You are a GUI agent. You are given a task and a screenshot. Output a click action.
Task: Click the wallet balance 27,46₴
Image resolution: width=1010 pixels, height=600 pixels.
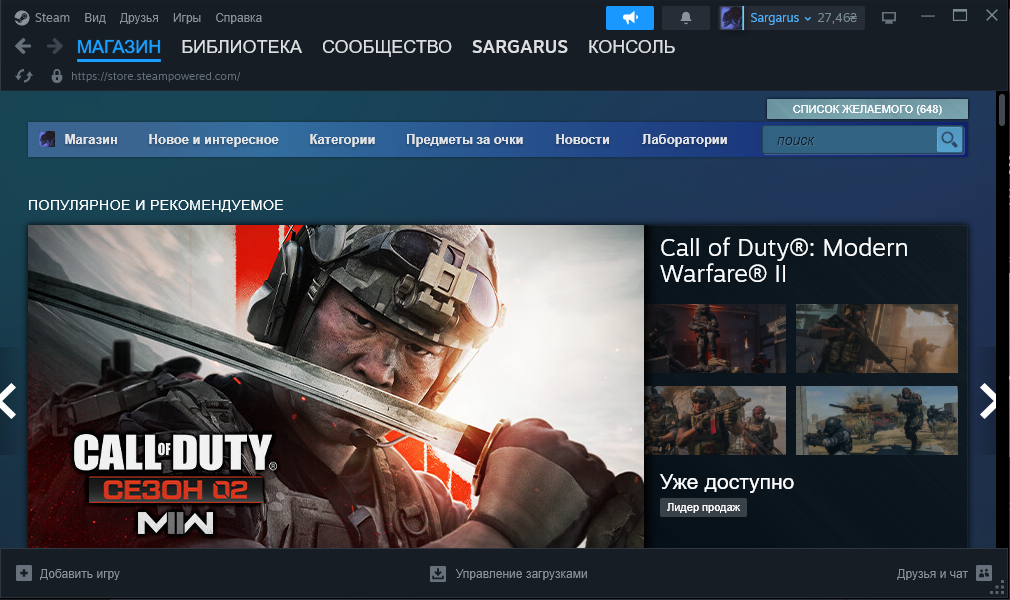click(x=837, y=18)
